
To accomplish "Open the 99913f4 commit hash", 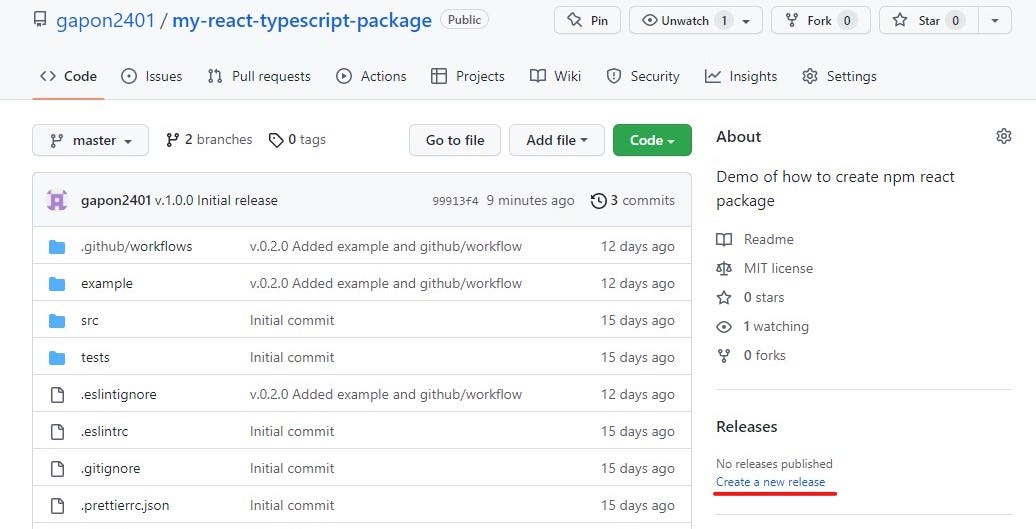I will click(455, 201).
